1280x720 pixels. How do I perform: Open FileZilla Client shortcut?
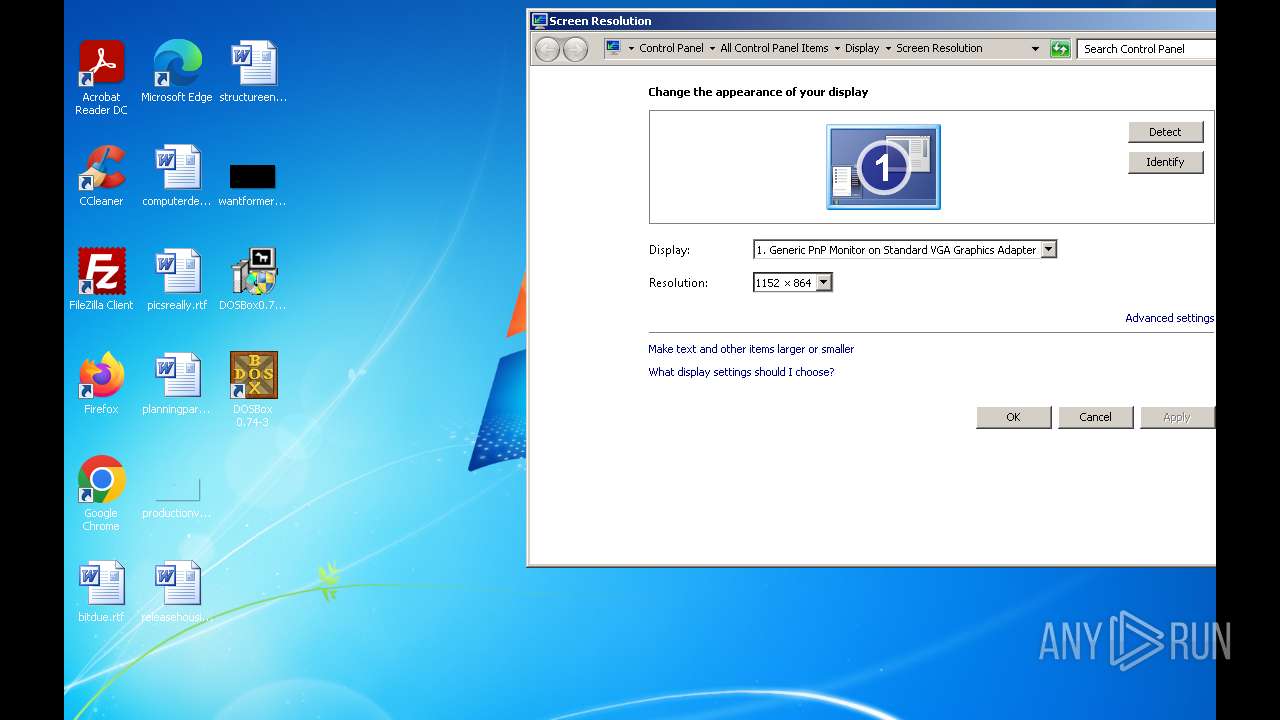[101, 279]
